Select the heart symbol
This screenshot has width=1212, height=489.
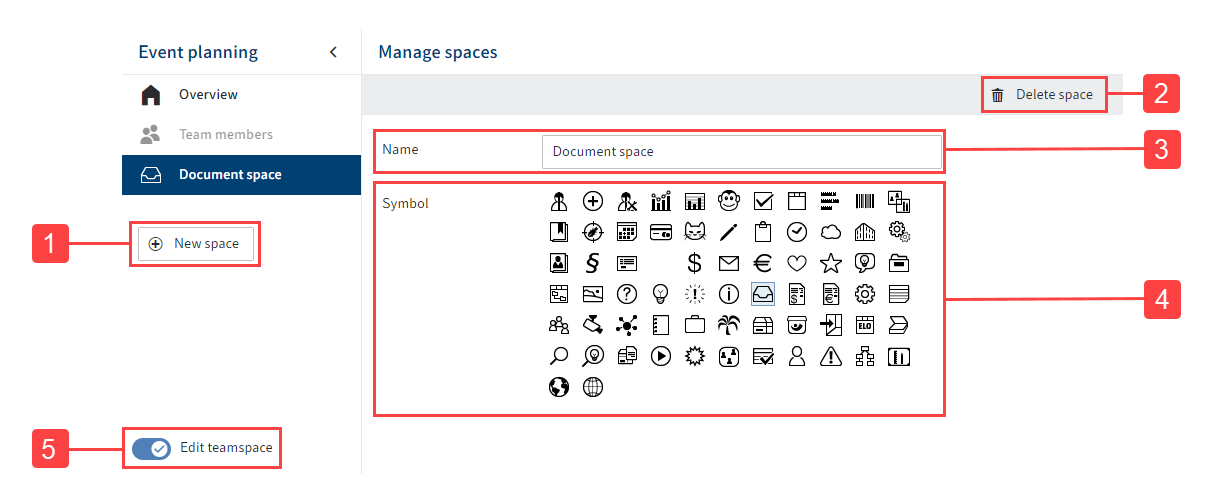click(x=797, y=263)
